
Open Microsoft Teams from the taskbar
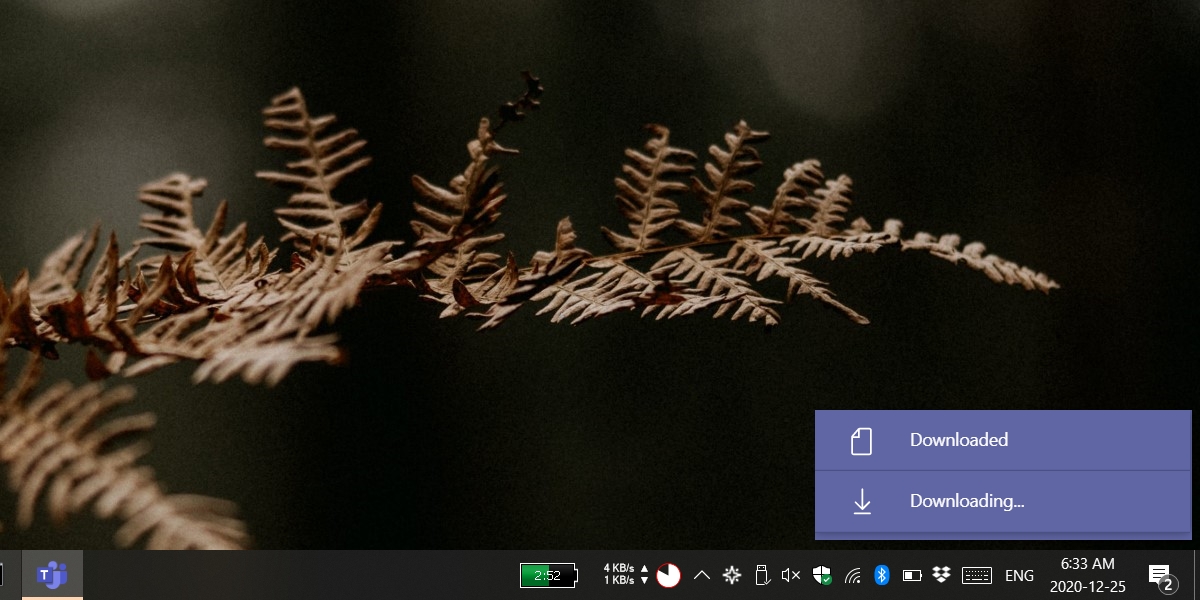pyautogui.click(x=52, y=575)
